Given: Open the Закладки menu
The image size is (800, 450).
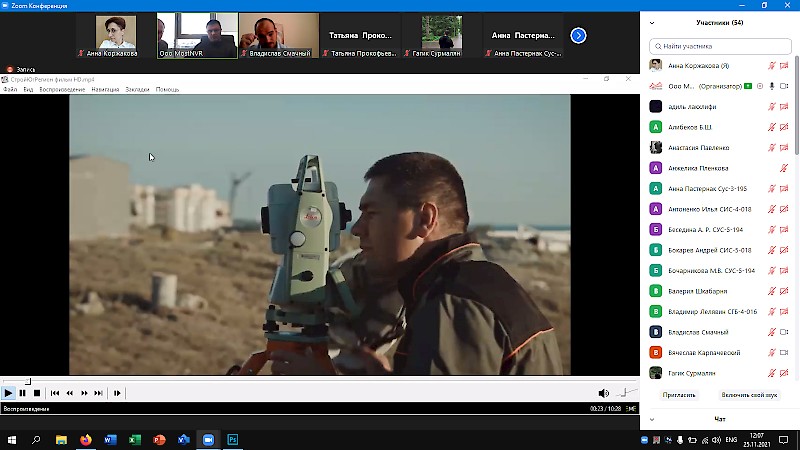Looking at the screenshot, I should (137, 89).
